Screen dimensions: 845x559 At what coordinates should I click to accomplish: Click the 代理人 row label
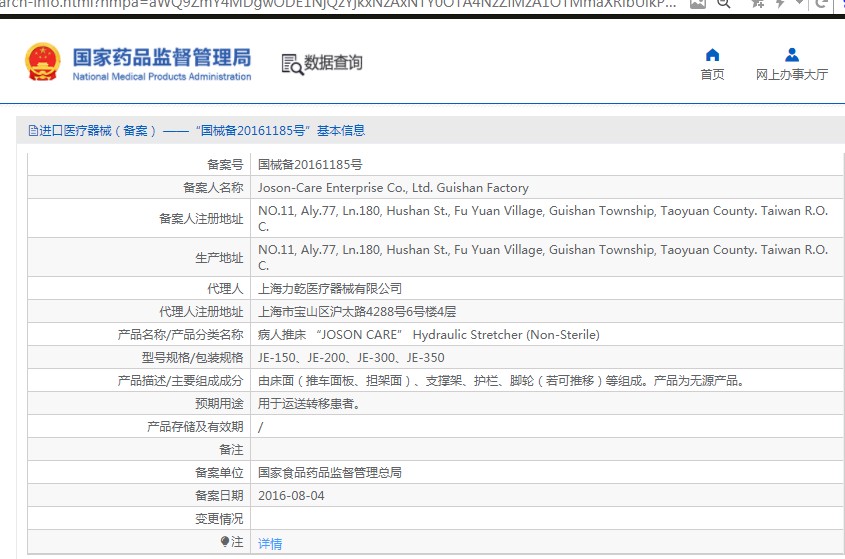click(225, 288)
